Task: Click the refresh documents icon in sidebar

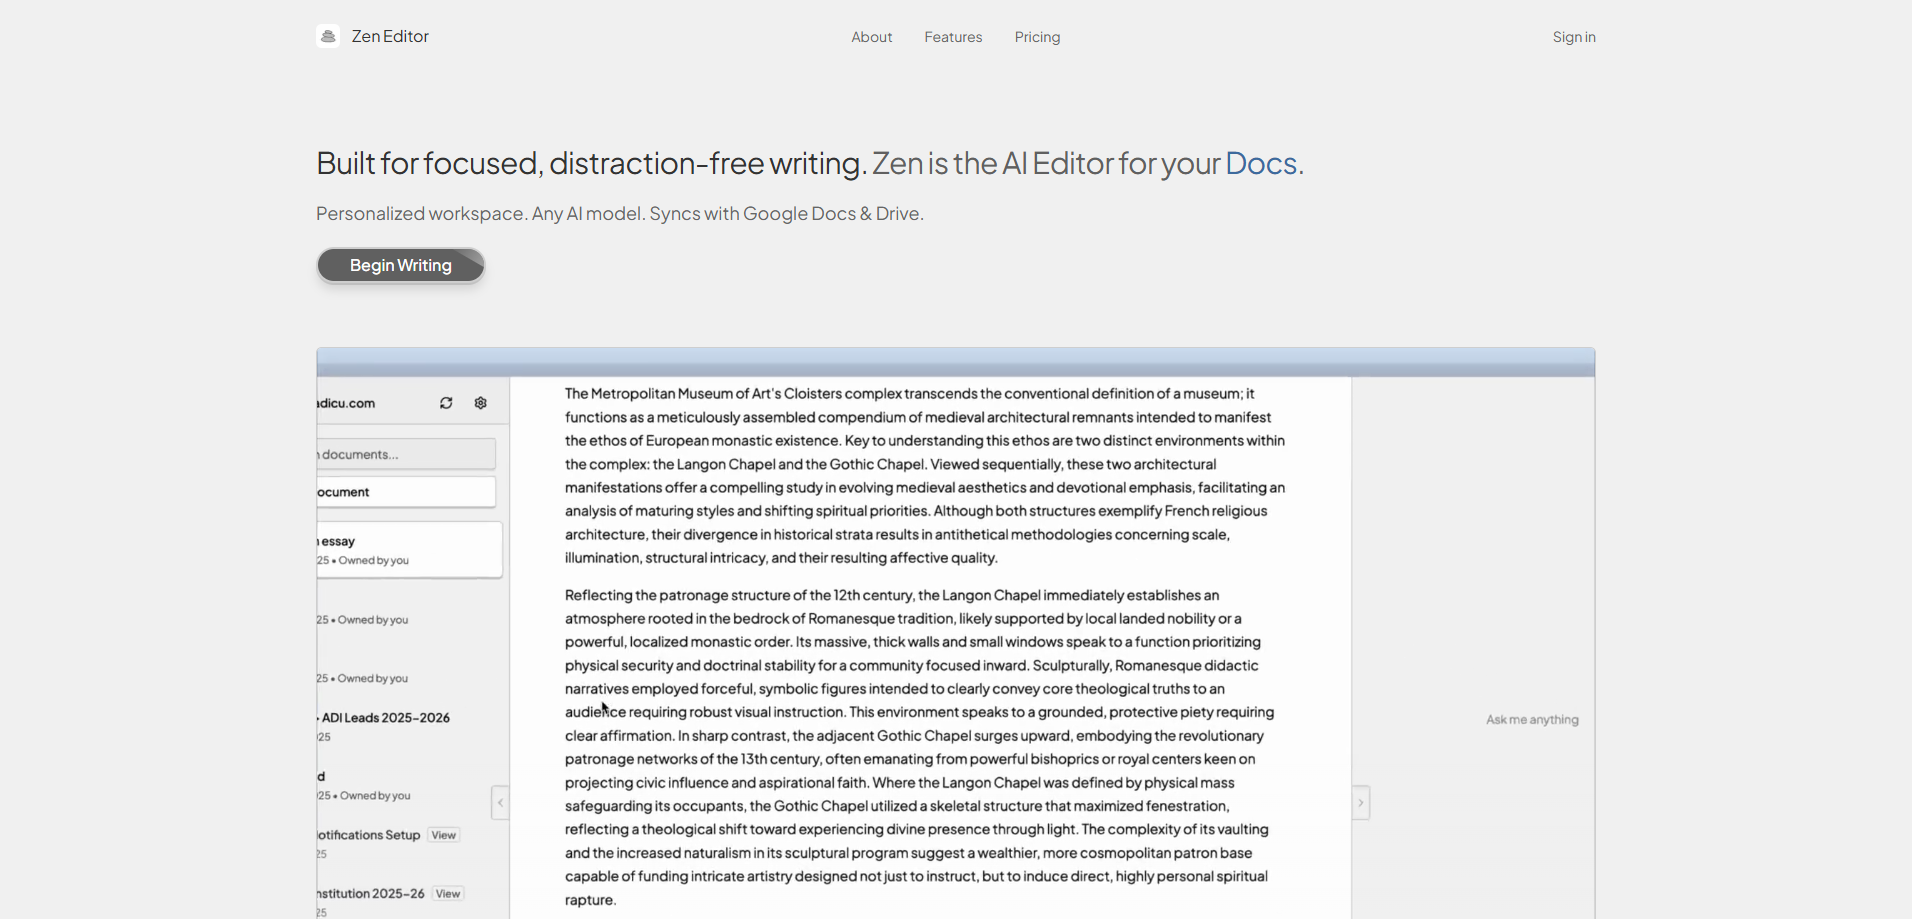Action: click(x=446, y=403)
